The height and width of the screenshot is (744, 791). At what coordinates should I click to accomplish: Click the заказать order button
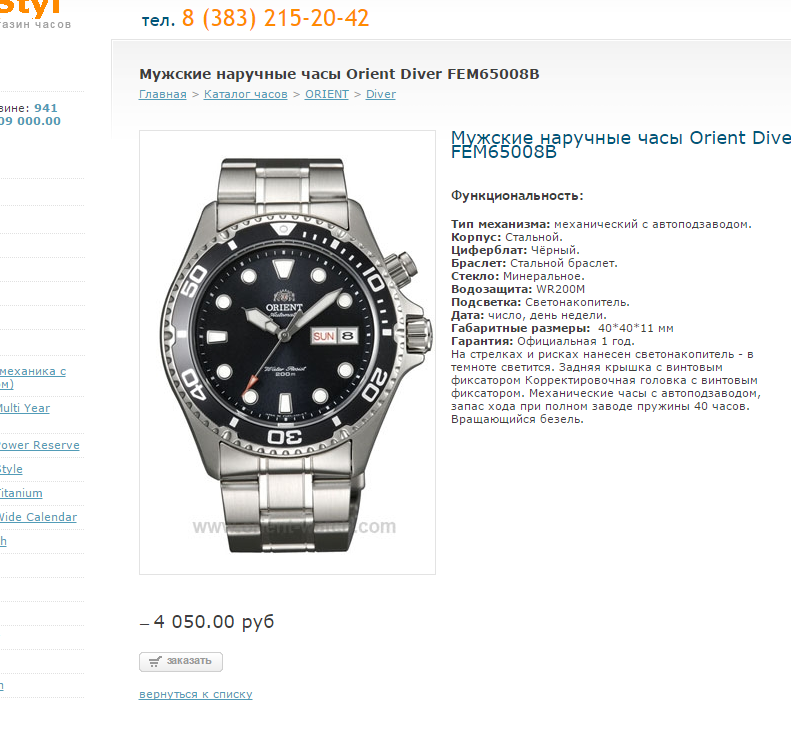point(181,661)
